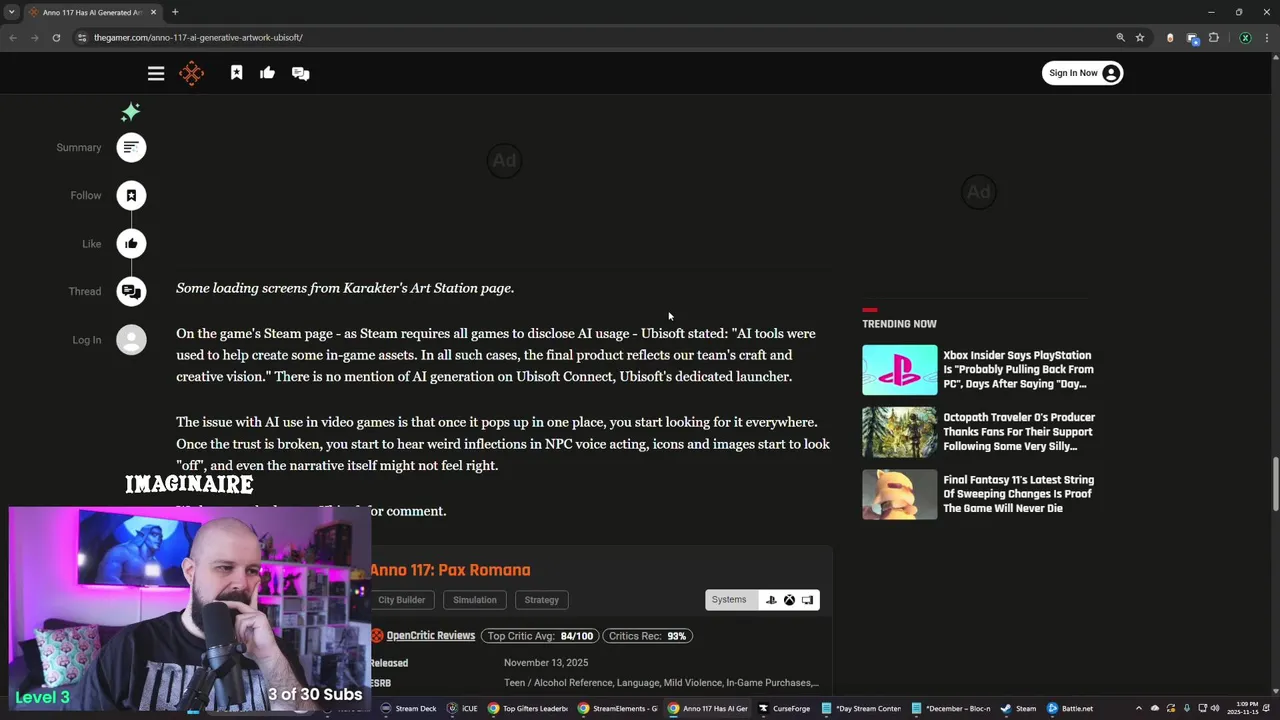Click the Simulation genre tag
The image size is (1280, 720).
[x=475, y=600]
